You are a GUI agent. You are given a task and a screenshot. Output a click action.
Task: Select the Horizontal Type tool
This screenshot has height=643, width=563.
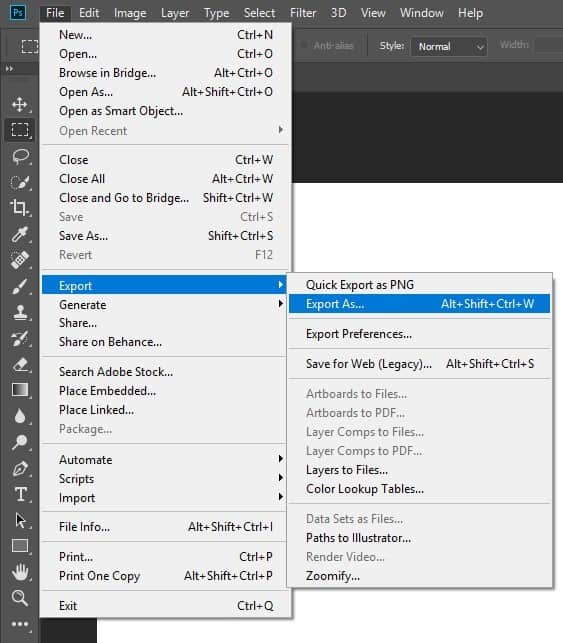[x=20, y=494]
